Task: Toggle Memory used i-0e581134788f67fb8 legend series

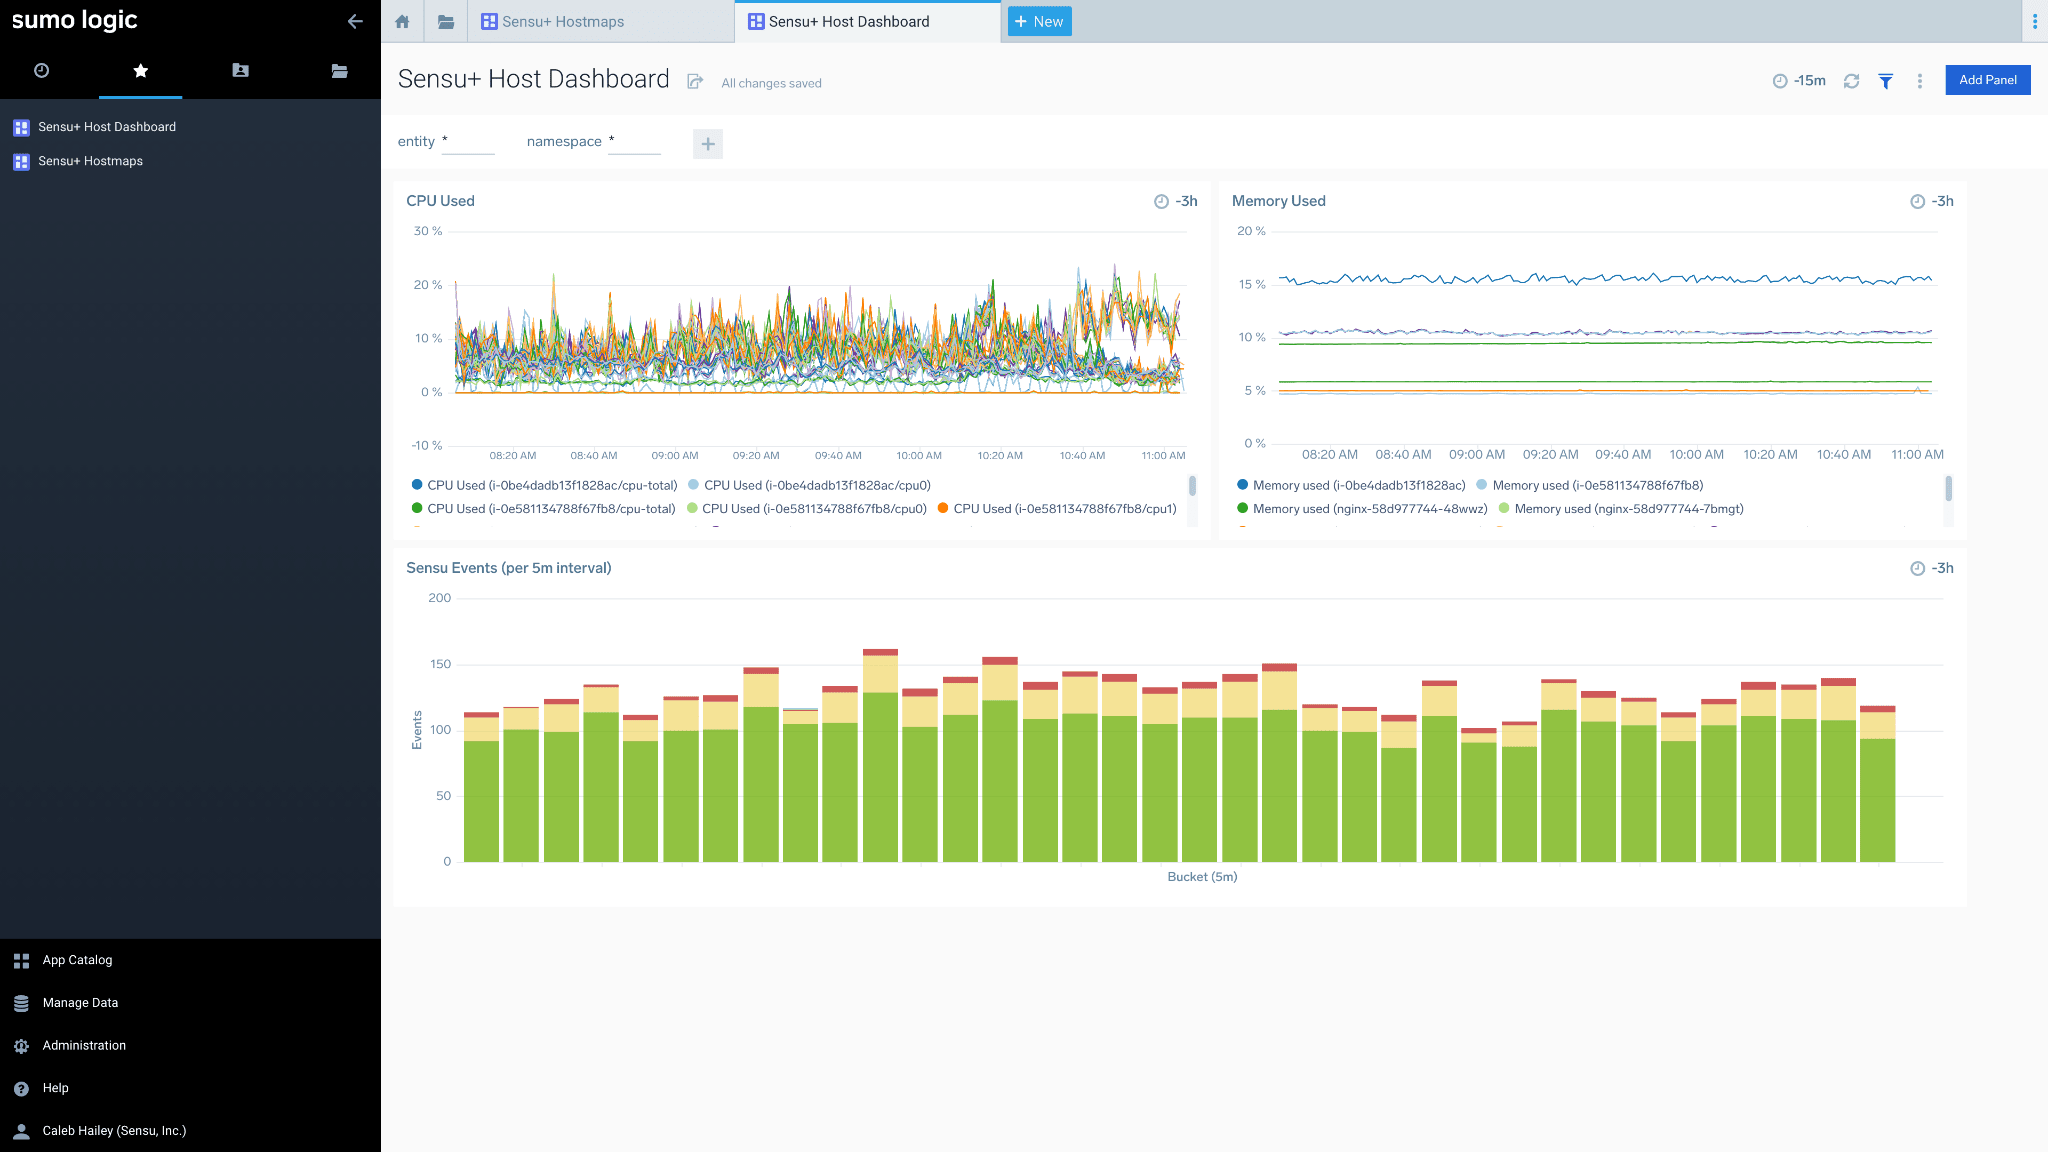Action: [x=1590, y=485]
